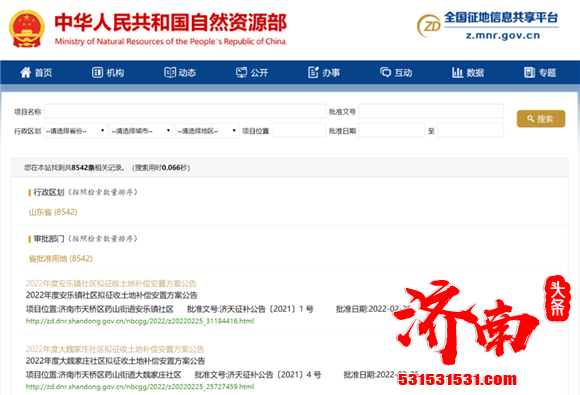
Task: Focus the 项目位置 input field
Action: 299,131
